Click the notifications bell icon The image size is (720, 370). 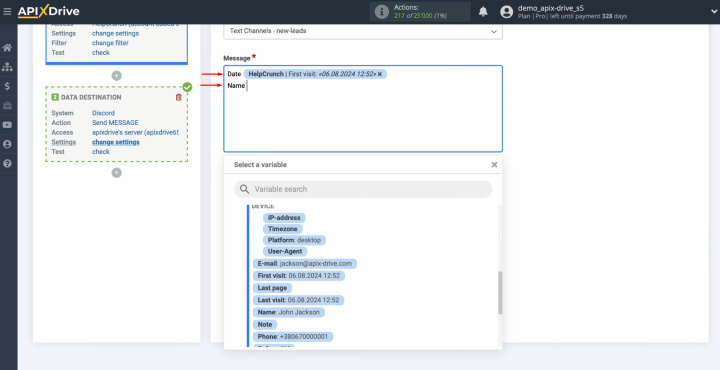point(483,12)
